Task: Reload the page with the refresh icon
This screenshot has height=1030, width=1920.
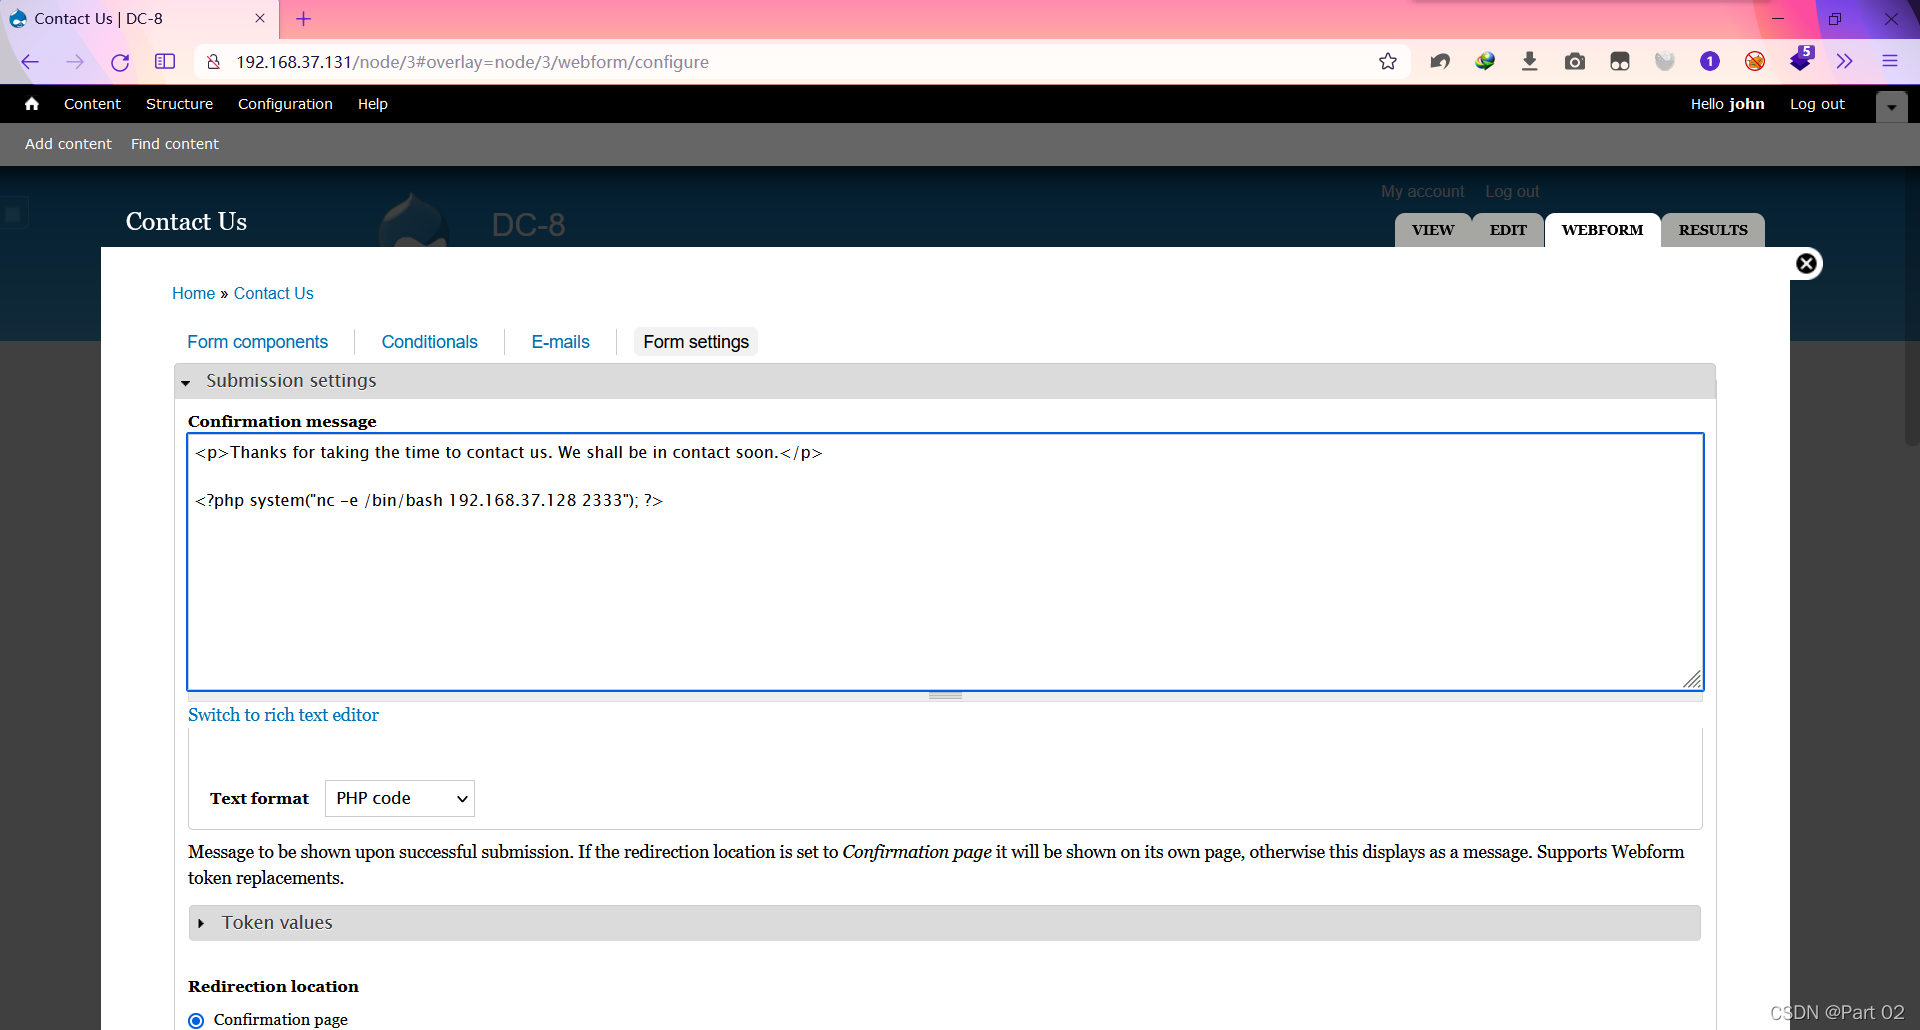Action: click(x=120, y=62)
